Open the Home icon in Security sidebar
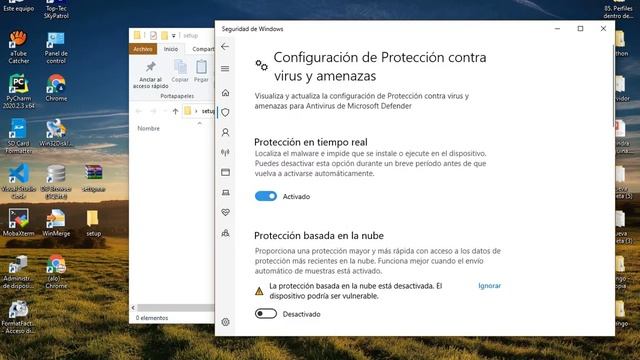640x360 pixels. click(225, 93)
